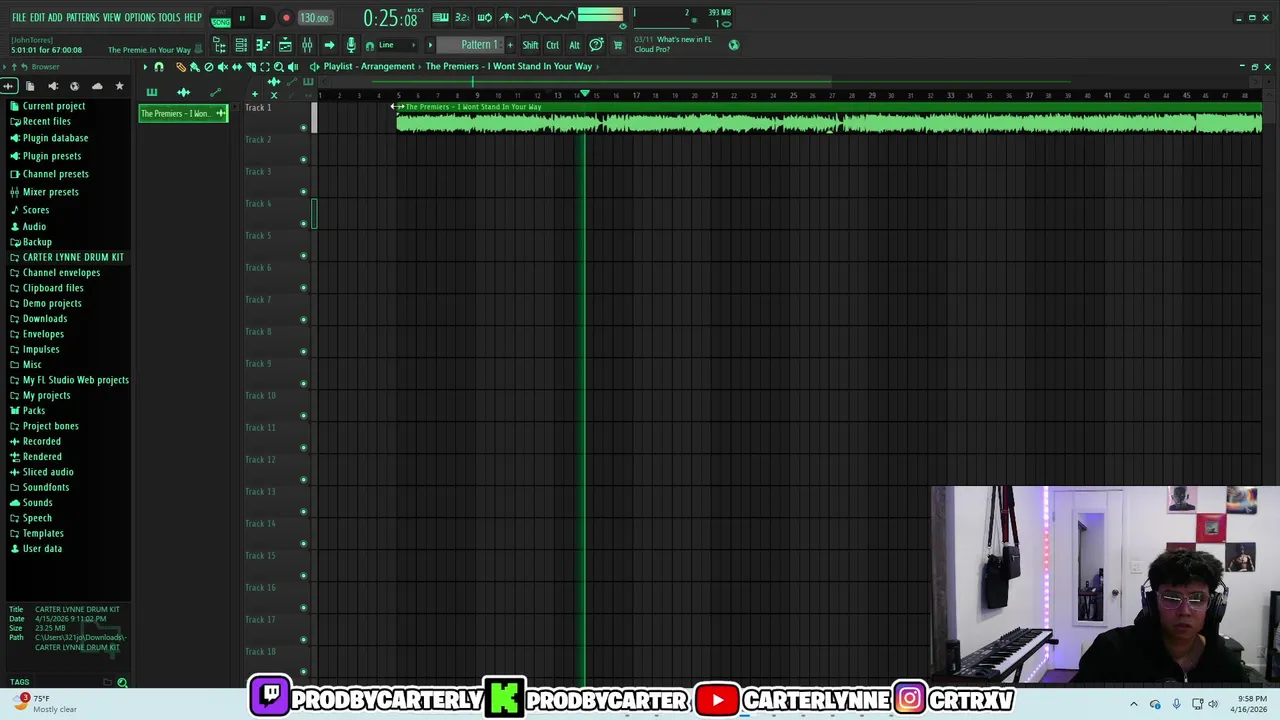Click the record transport button
Viewport: 1280px width, 720px height.
[x=286, y=18]
